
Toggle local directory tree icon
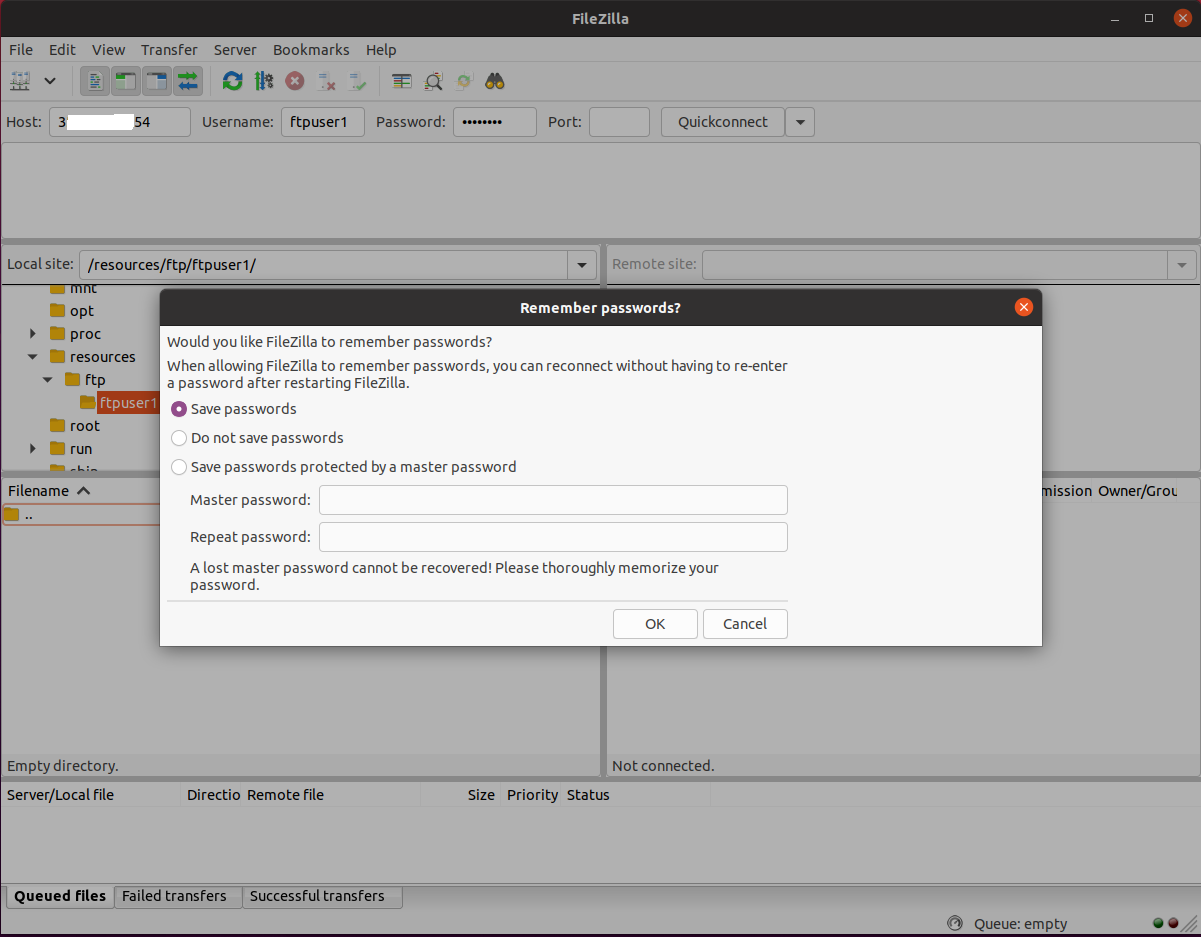tap(126, 80)
